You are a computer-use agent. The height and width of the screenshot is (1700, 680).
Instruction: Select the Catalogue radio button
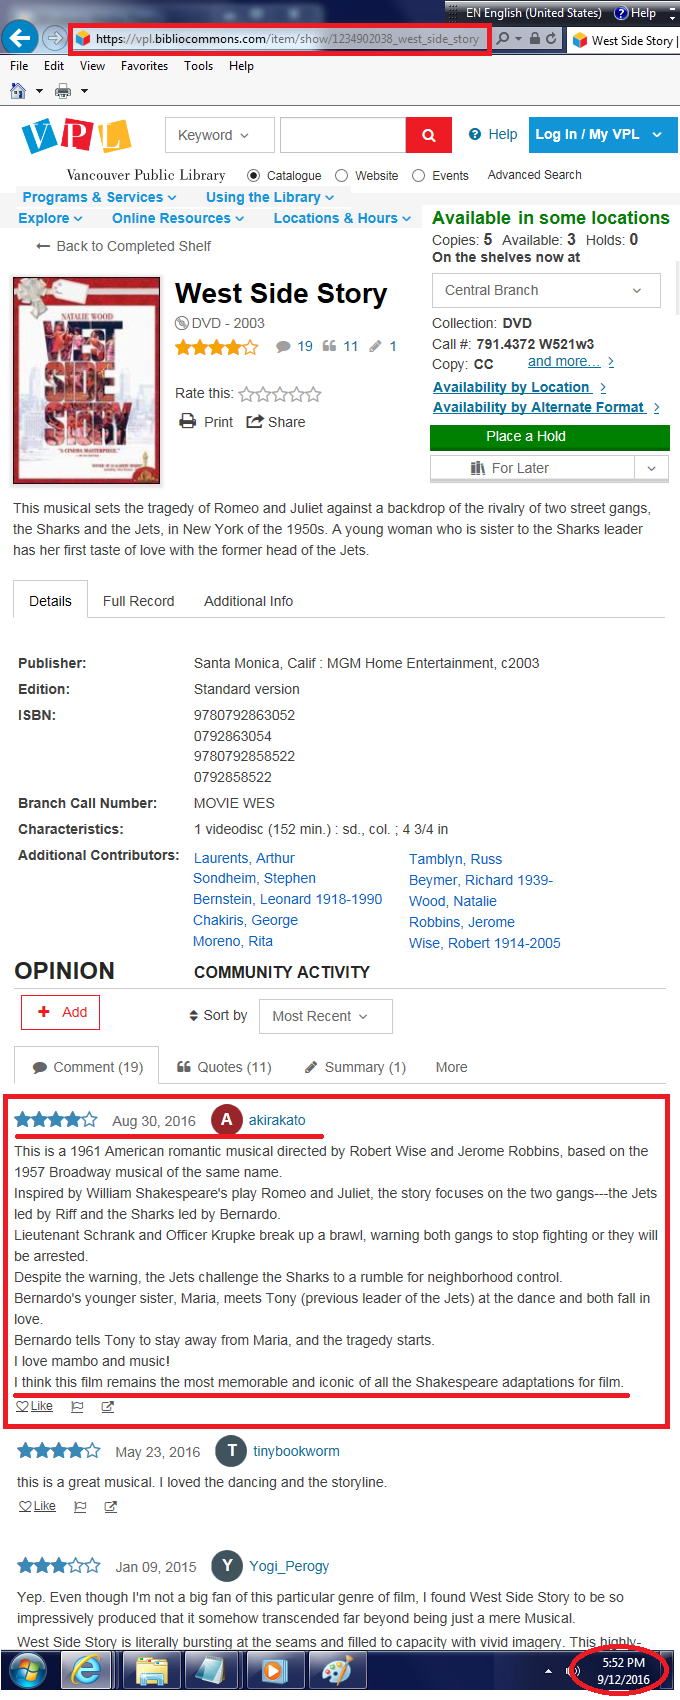coord(253,175)
